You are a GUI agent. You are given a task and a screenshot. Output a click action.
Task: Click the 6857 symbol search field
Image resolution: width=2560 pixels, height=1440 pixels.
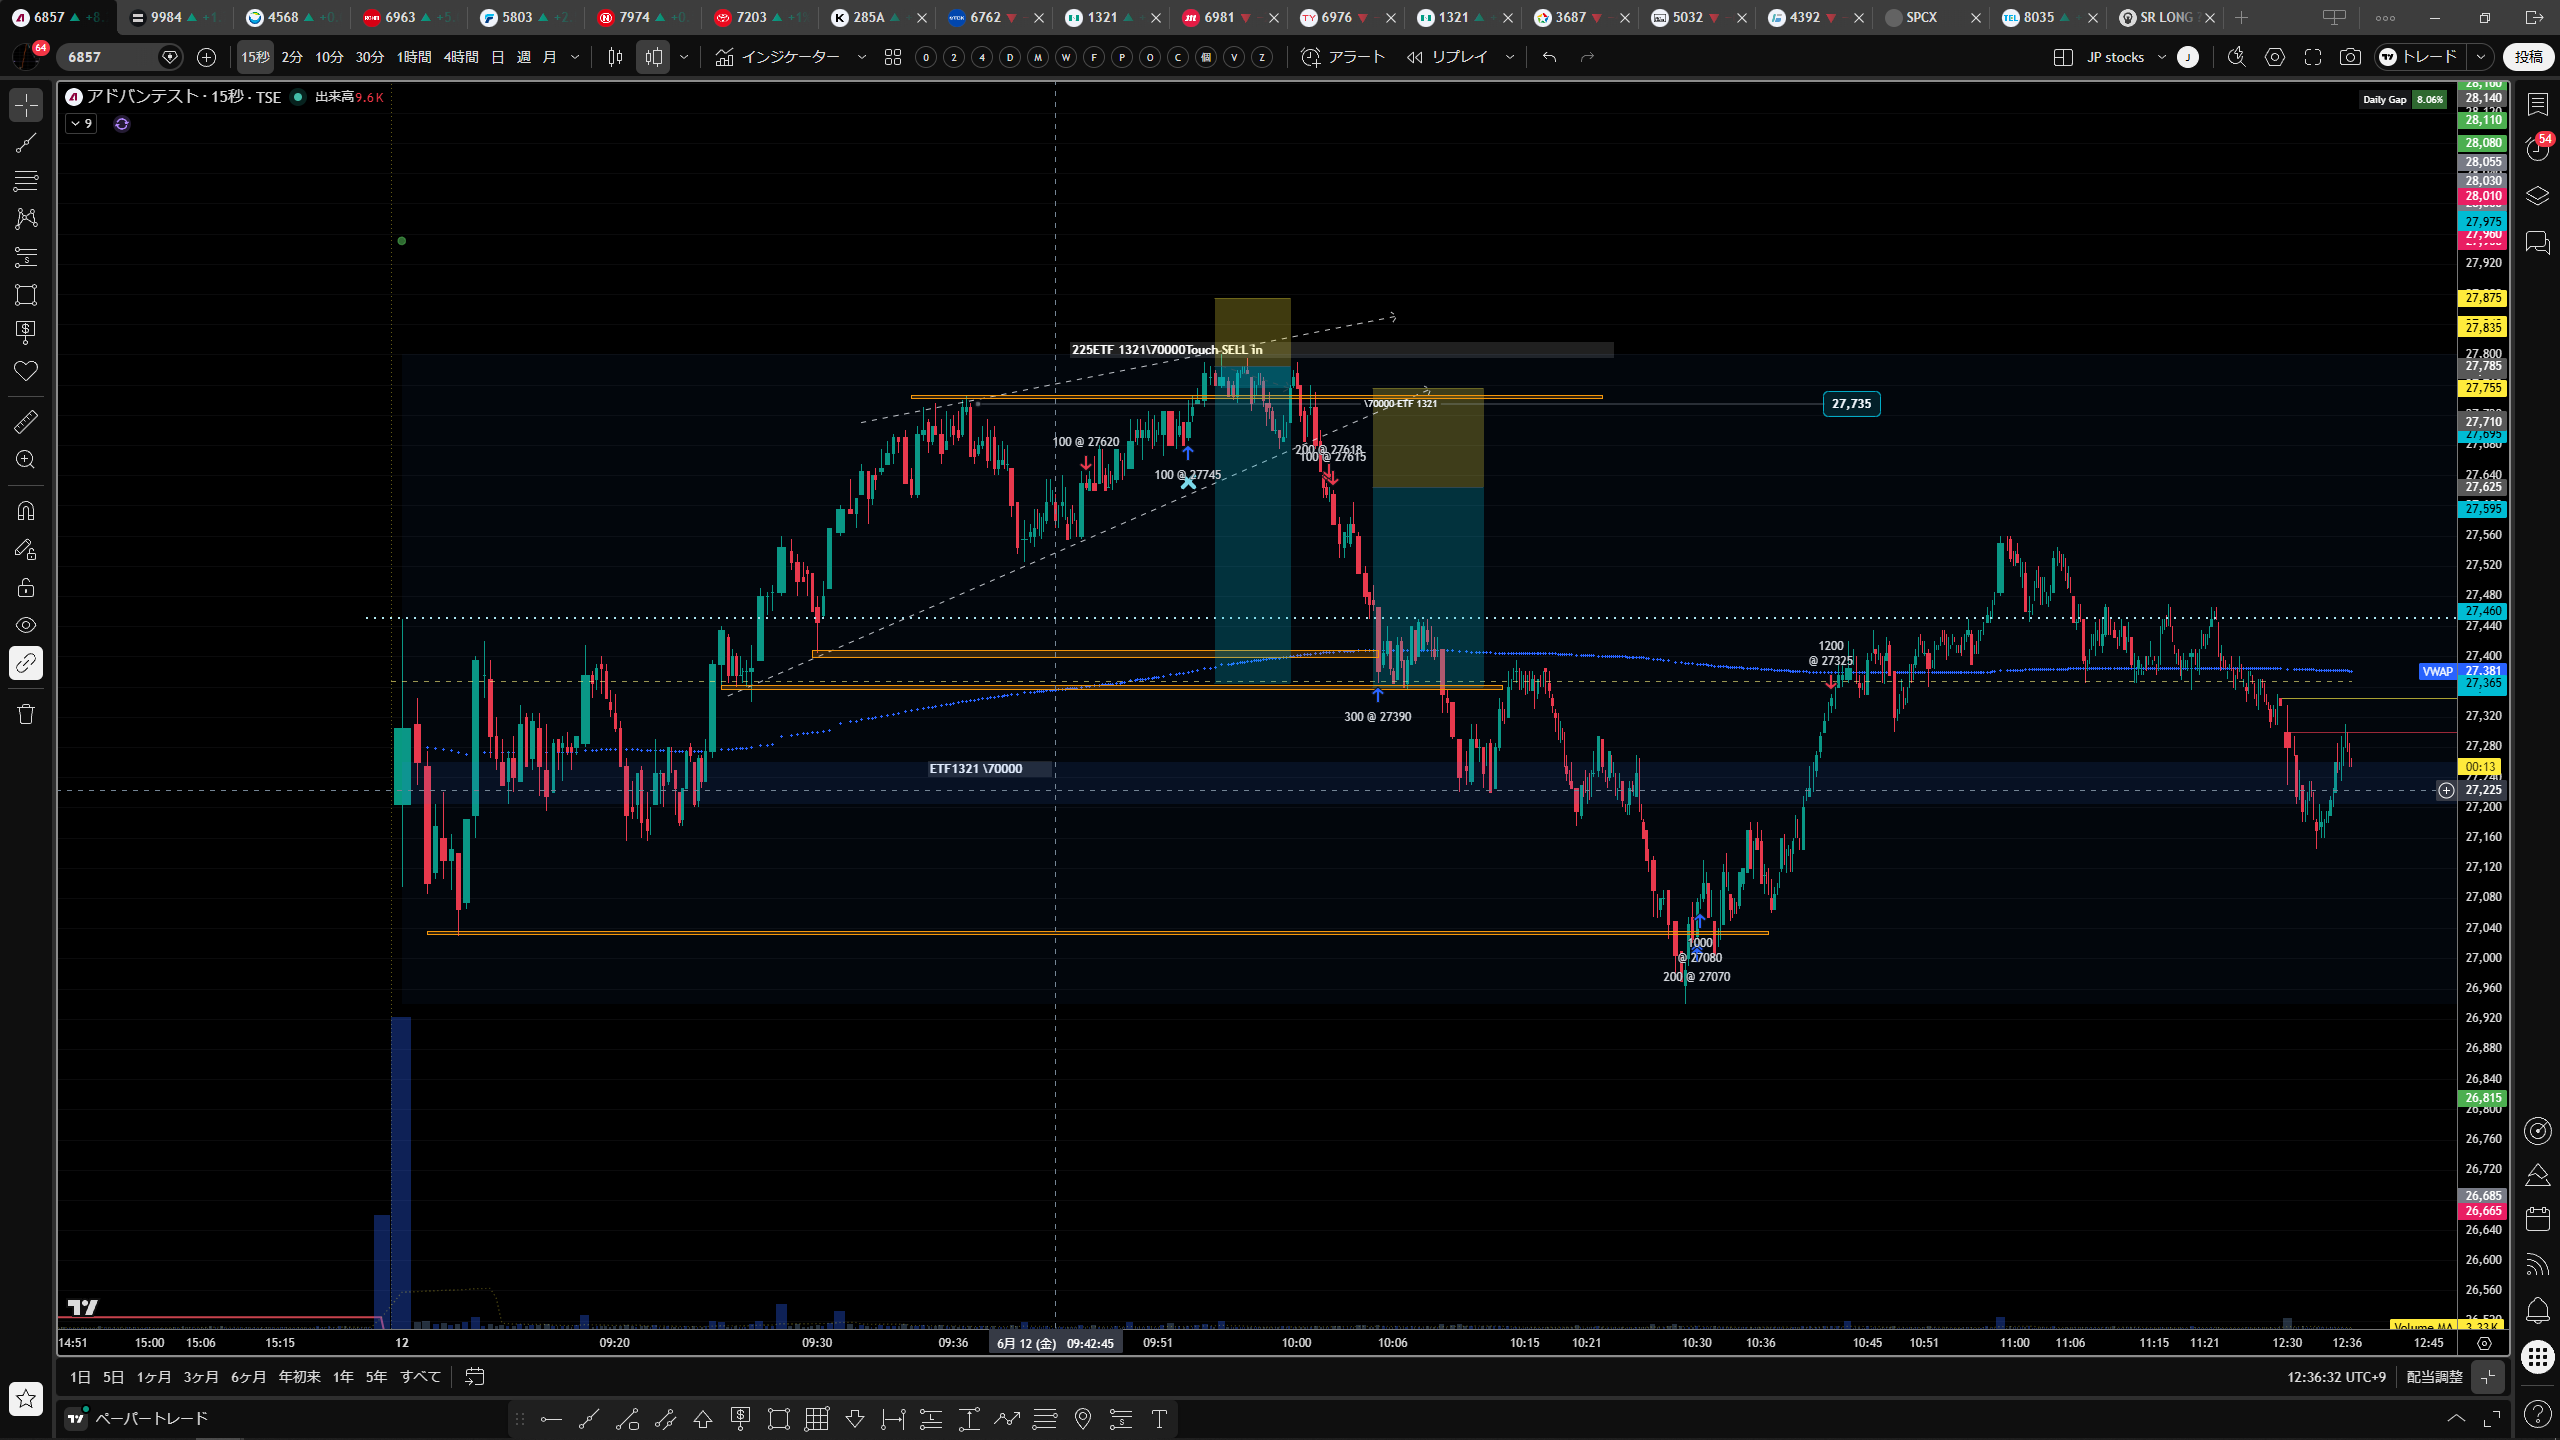pyautogui.click(x=110, y=57)
